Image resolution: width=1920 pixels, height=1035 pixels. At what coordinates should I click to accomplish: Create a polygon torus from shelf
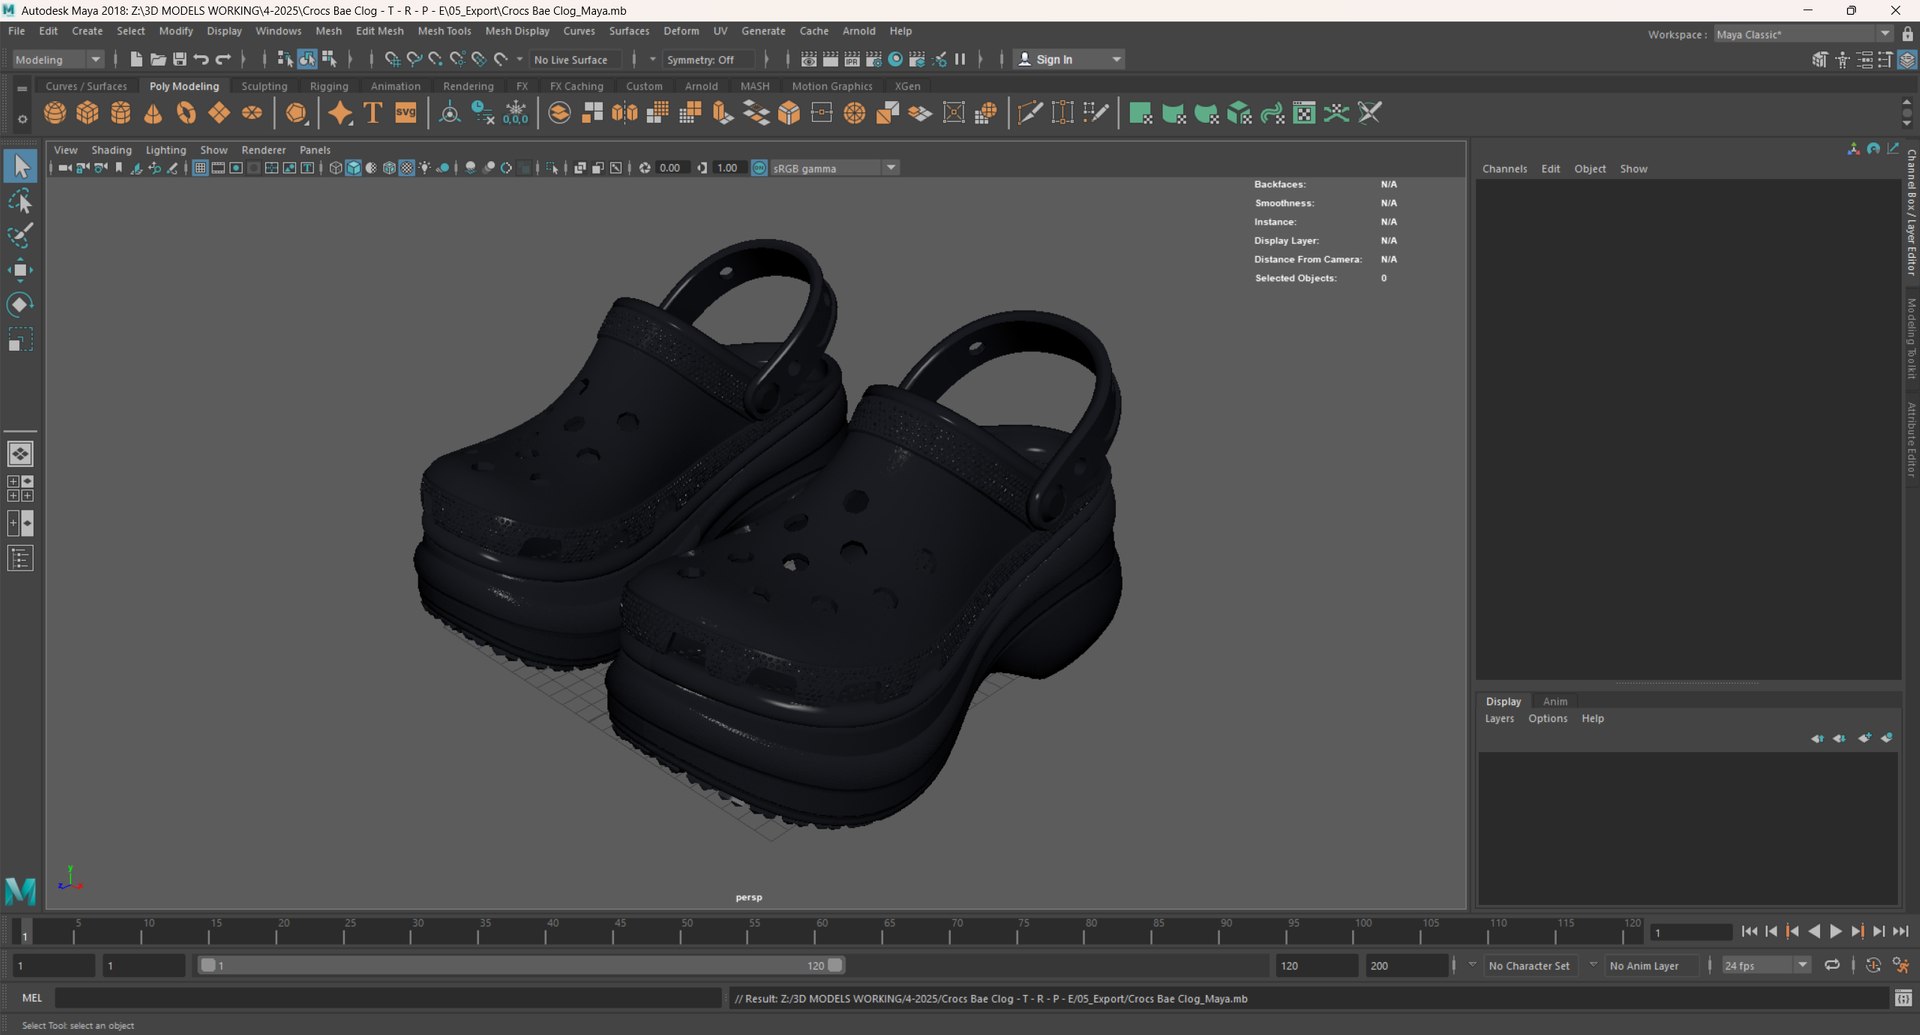click(x=186, y=113)
